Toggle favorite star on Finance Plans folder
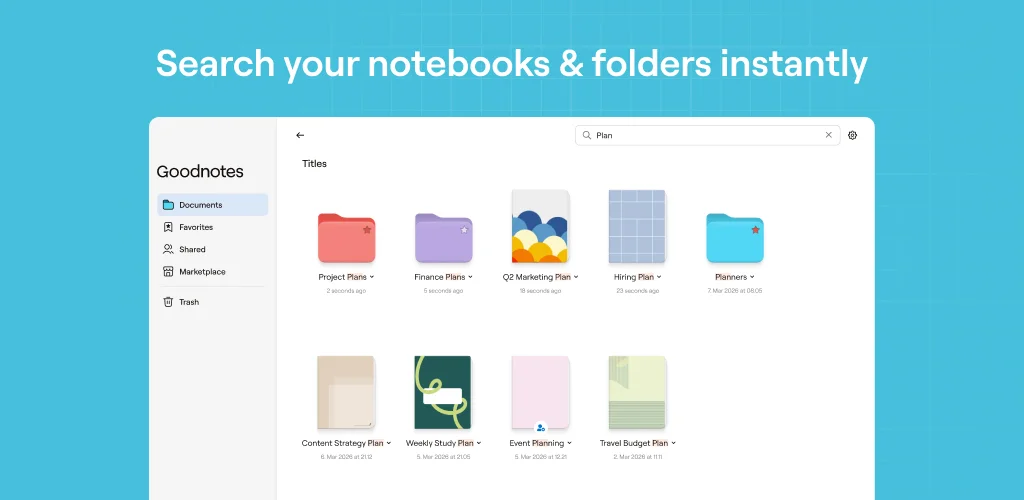 (464, 230)
